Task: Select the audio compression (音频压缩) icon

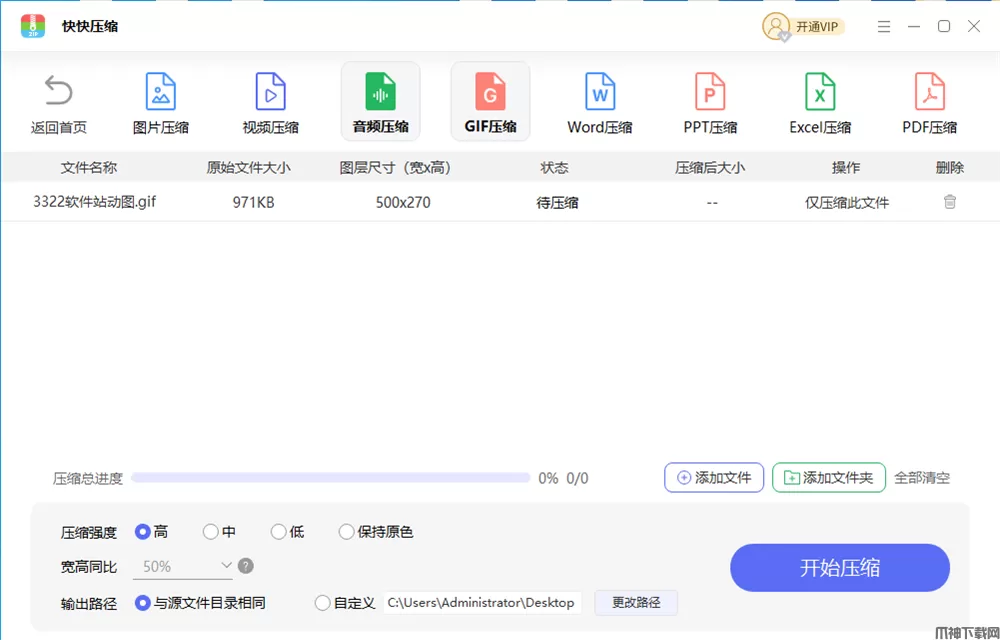Action: coord(380,92)
